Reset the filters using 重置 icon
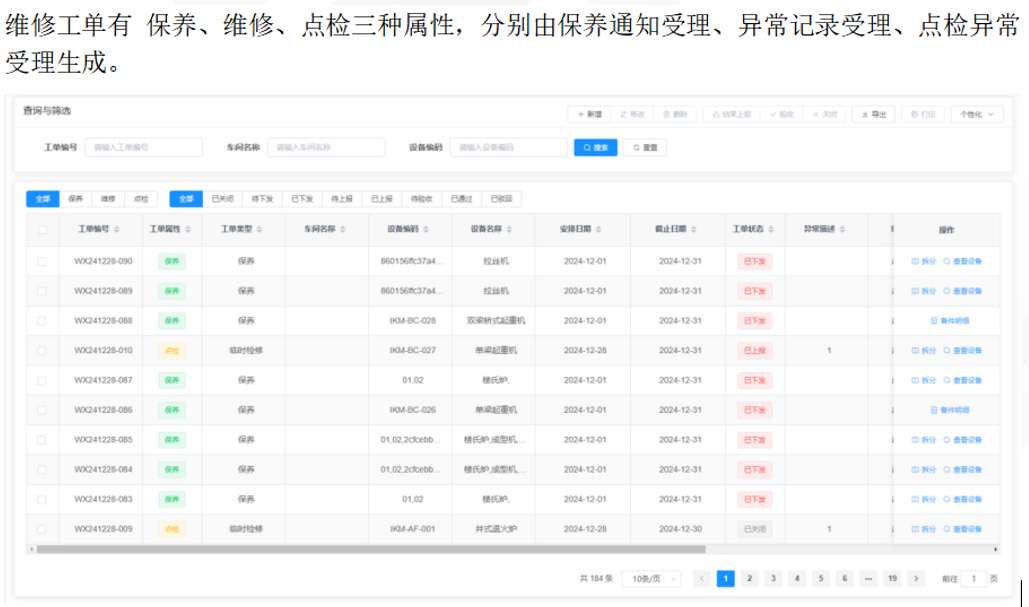 [645, 147]
